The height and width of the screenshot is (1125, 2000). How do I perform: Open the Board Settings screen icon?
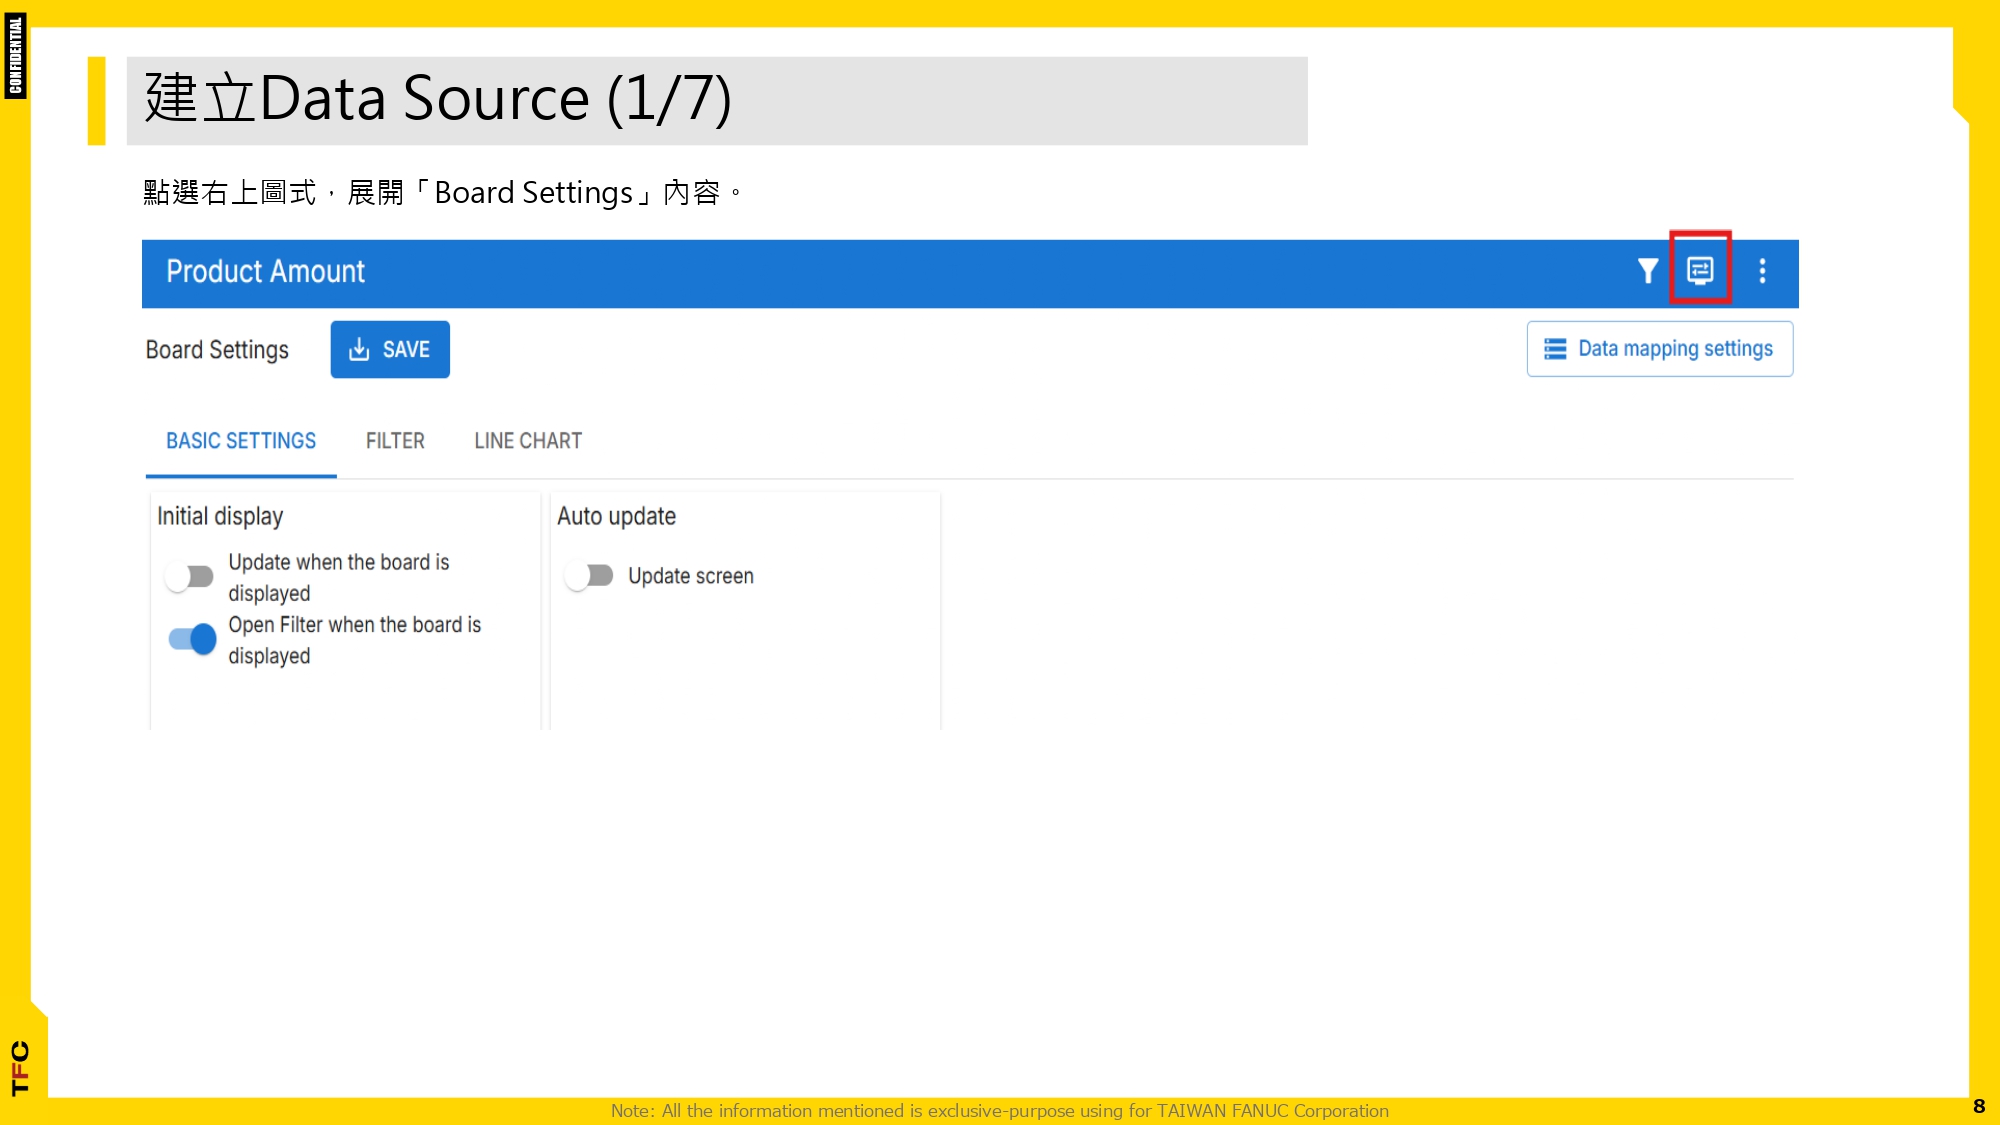click(x=1700, y=270)
